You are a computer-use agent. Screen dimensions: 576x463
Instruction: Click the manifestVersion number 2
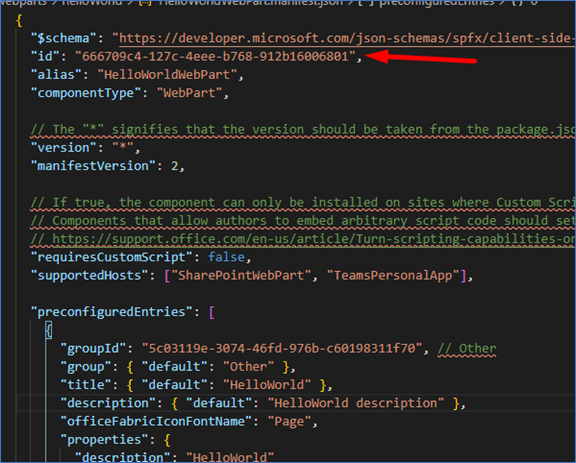174,166
